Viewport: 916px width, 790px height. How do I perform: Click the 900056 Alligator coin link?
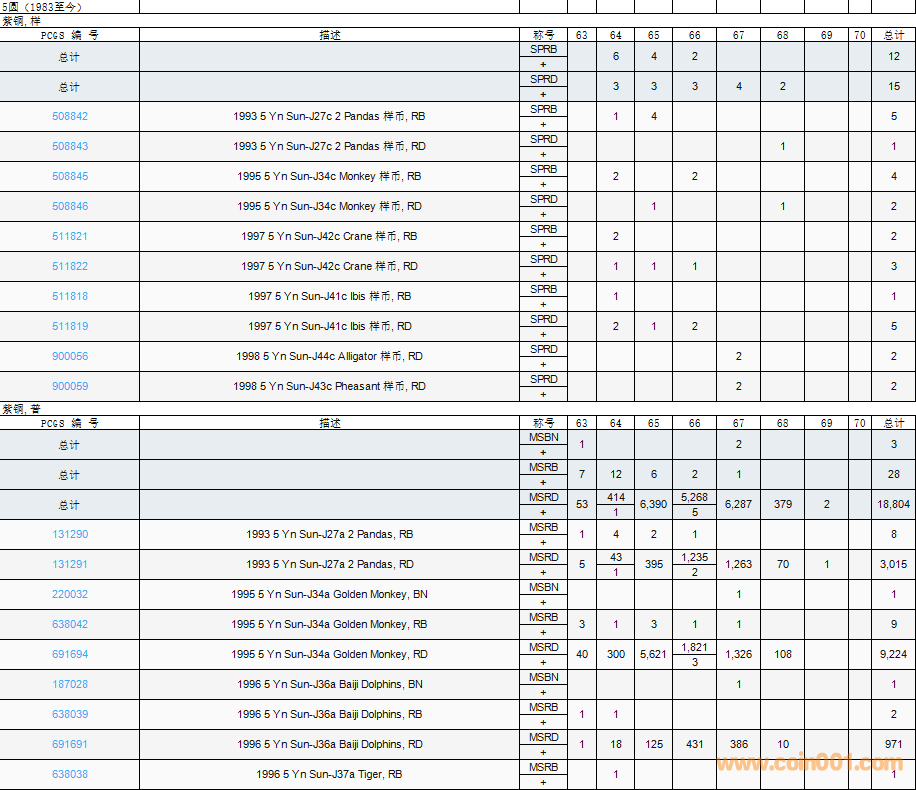coord(70,357)
